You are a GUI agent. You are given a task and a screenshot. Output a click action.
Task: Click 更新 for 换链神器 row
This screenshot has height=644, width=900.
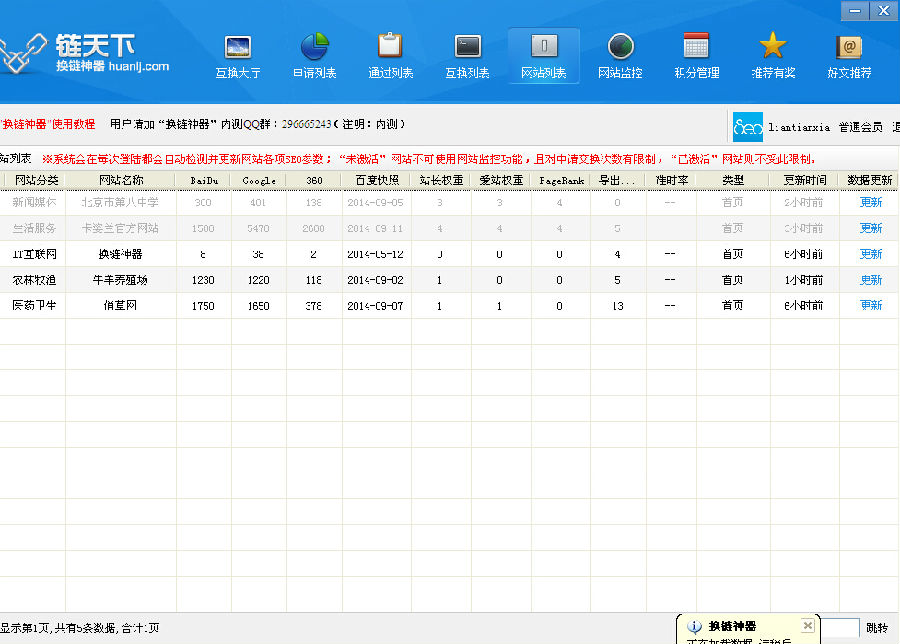point(871,254)
